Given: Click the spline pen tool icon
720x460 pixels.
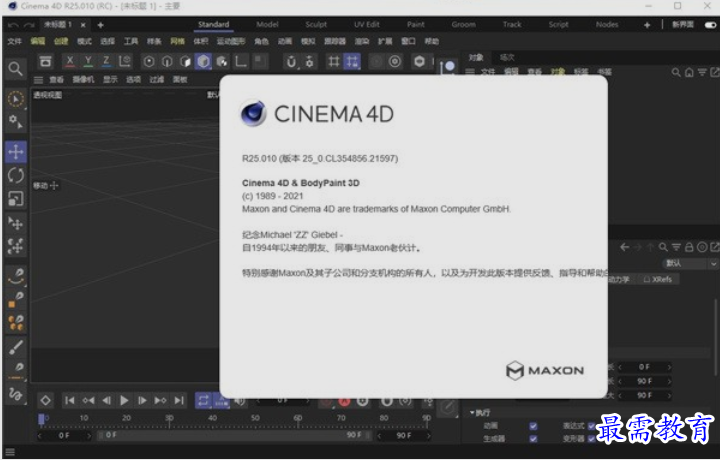Looking at the screenshot, I should click(x=16, y=276).
